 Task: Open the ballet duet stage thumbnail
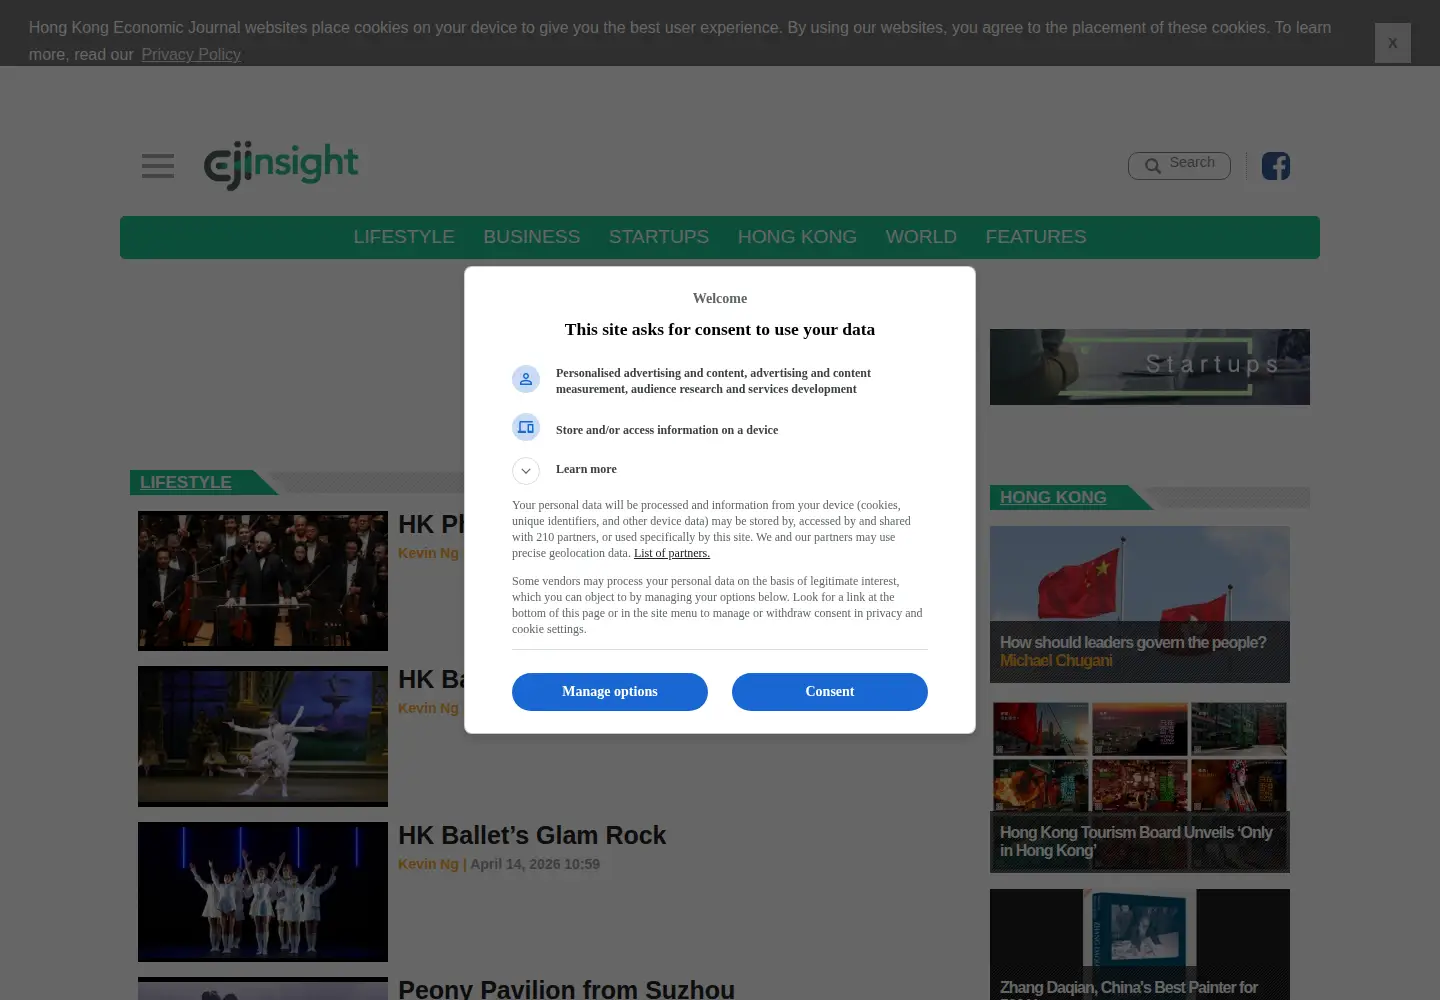click(x=263, y=736)
